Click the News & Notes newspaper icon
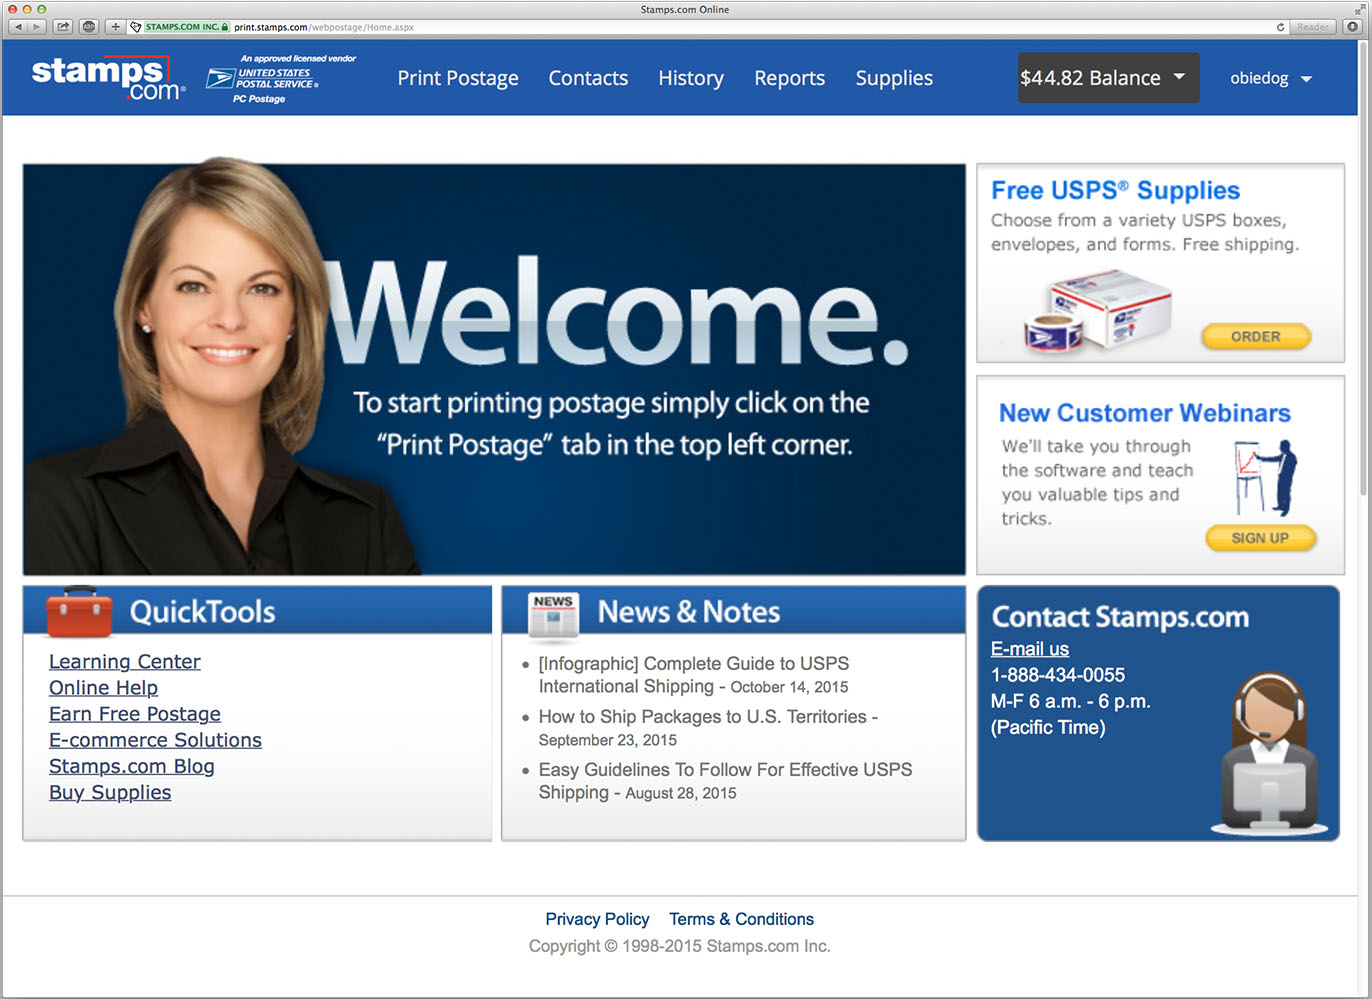Screen dimensions: 1372x999 tap(553, 613)
